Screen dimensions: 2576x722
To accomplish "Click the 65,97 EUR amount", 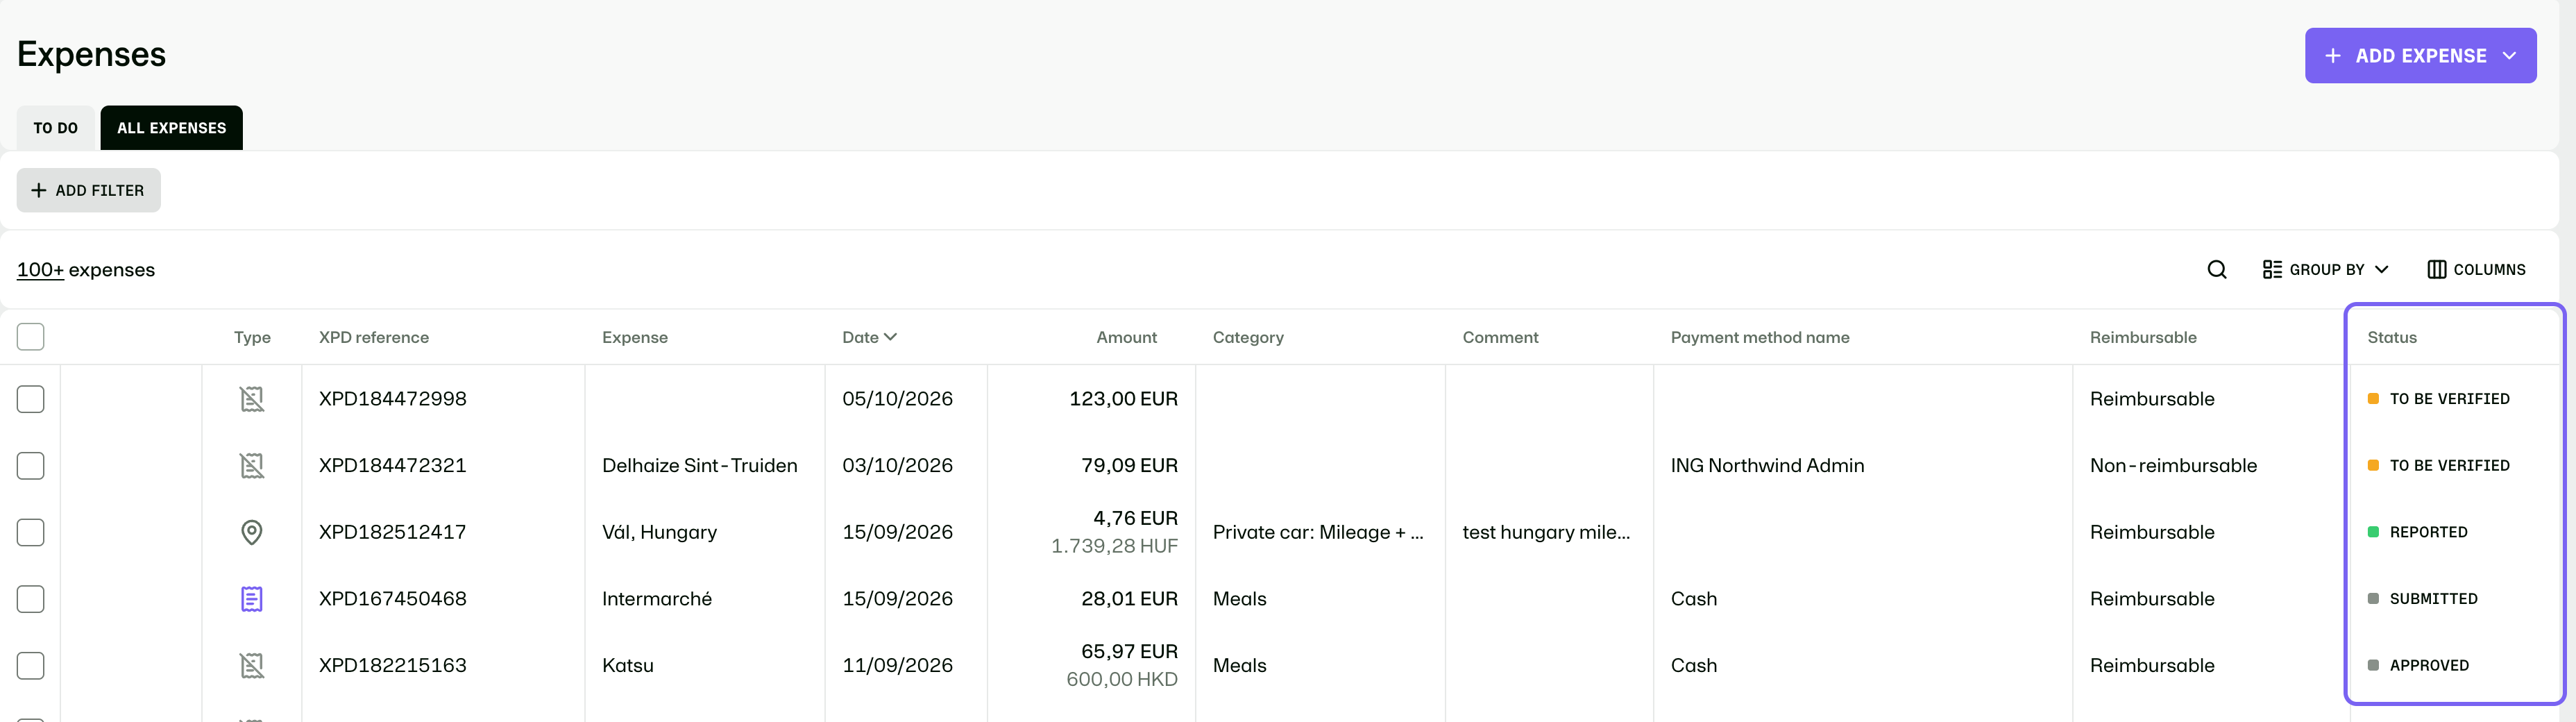I will click(x=1129, y=652).
